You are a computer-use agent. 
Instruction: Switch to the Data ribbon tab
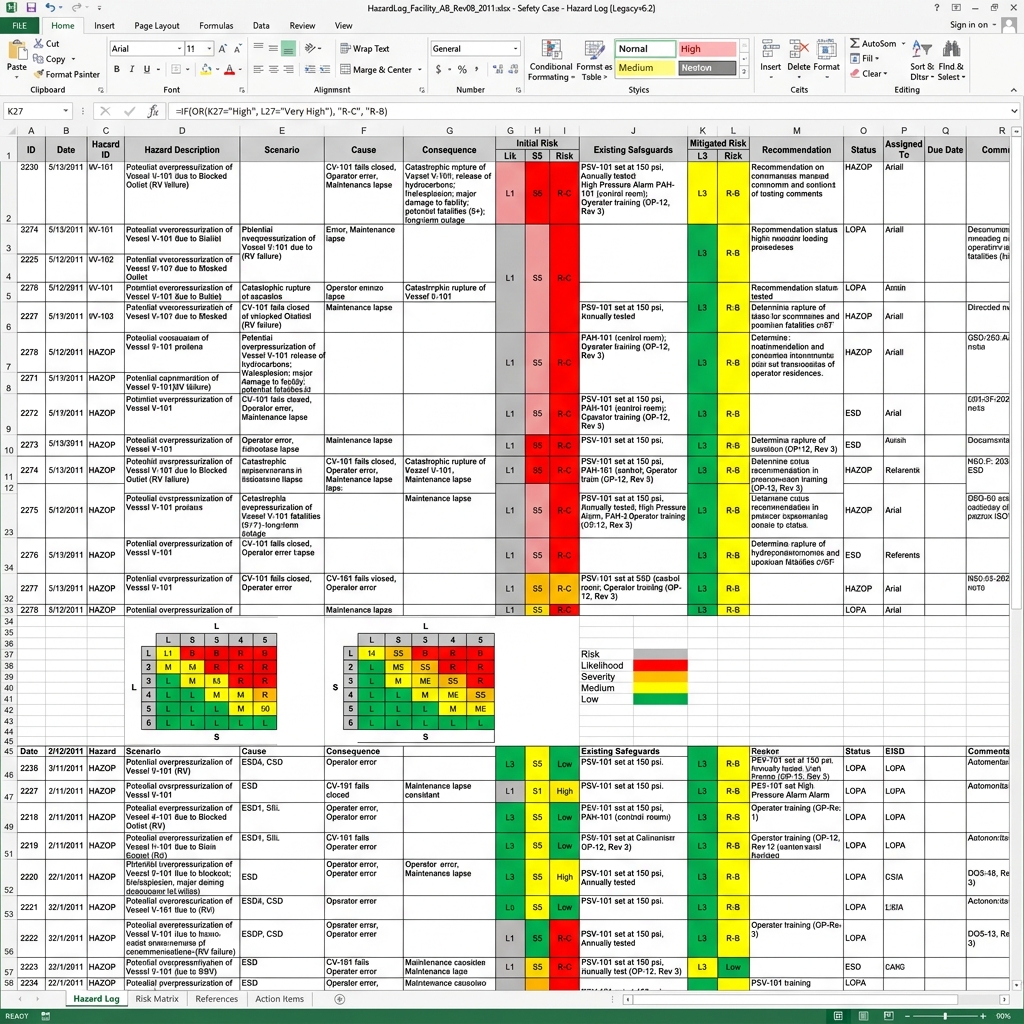point(261,25)
